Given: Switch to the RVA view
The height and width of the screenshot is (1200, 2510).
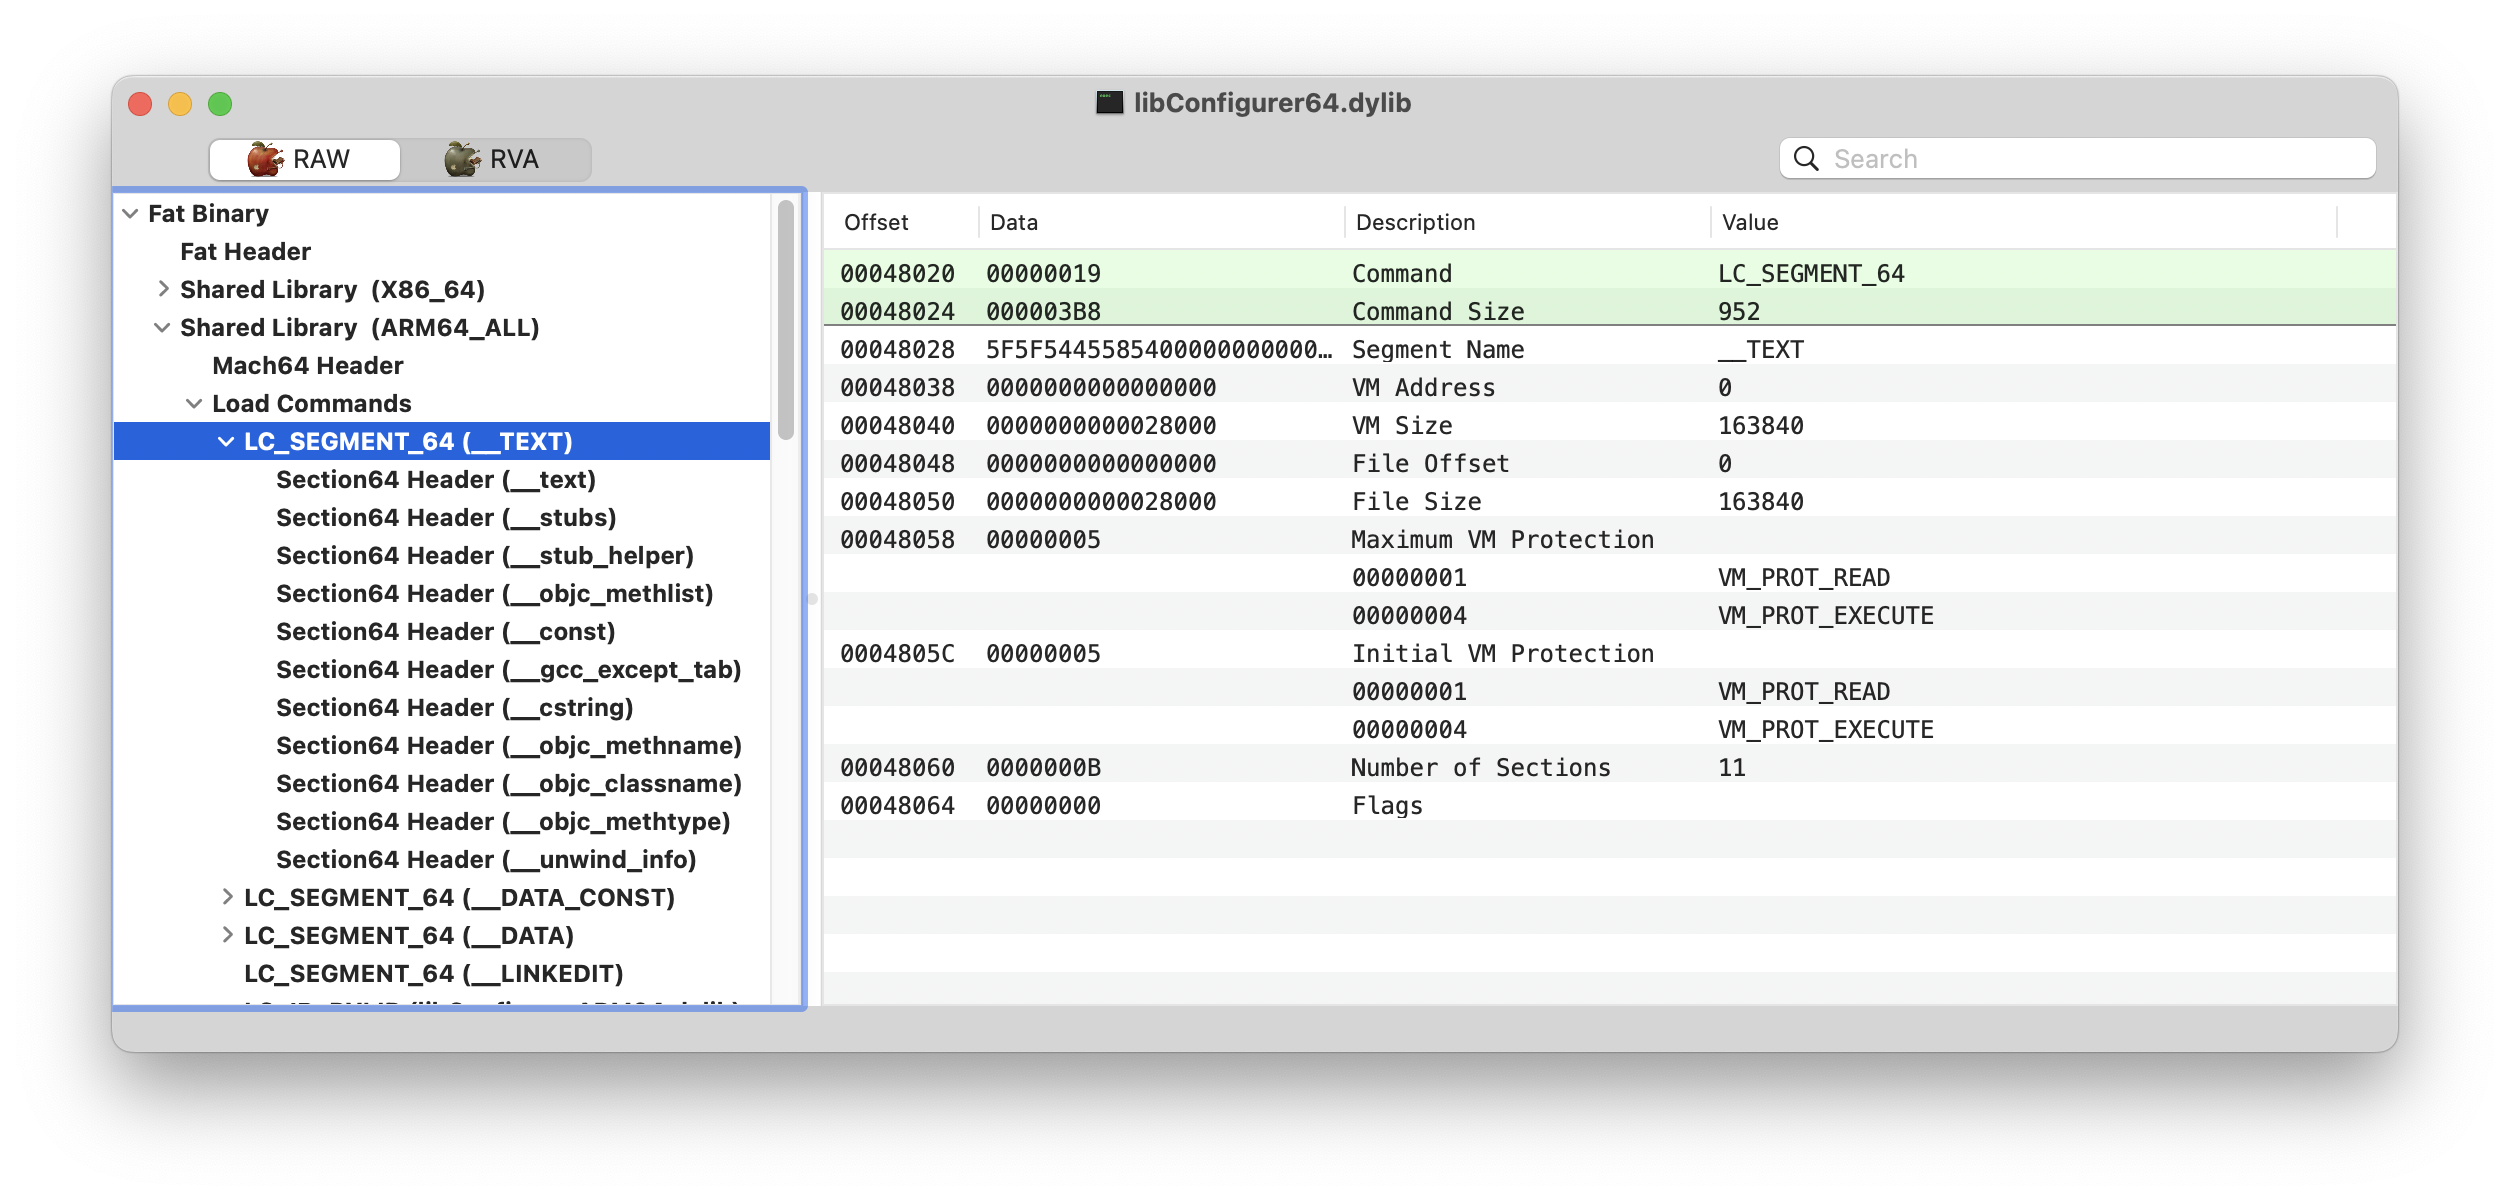Looking at the screenshot, I should 512,158.
